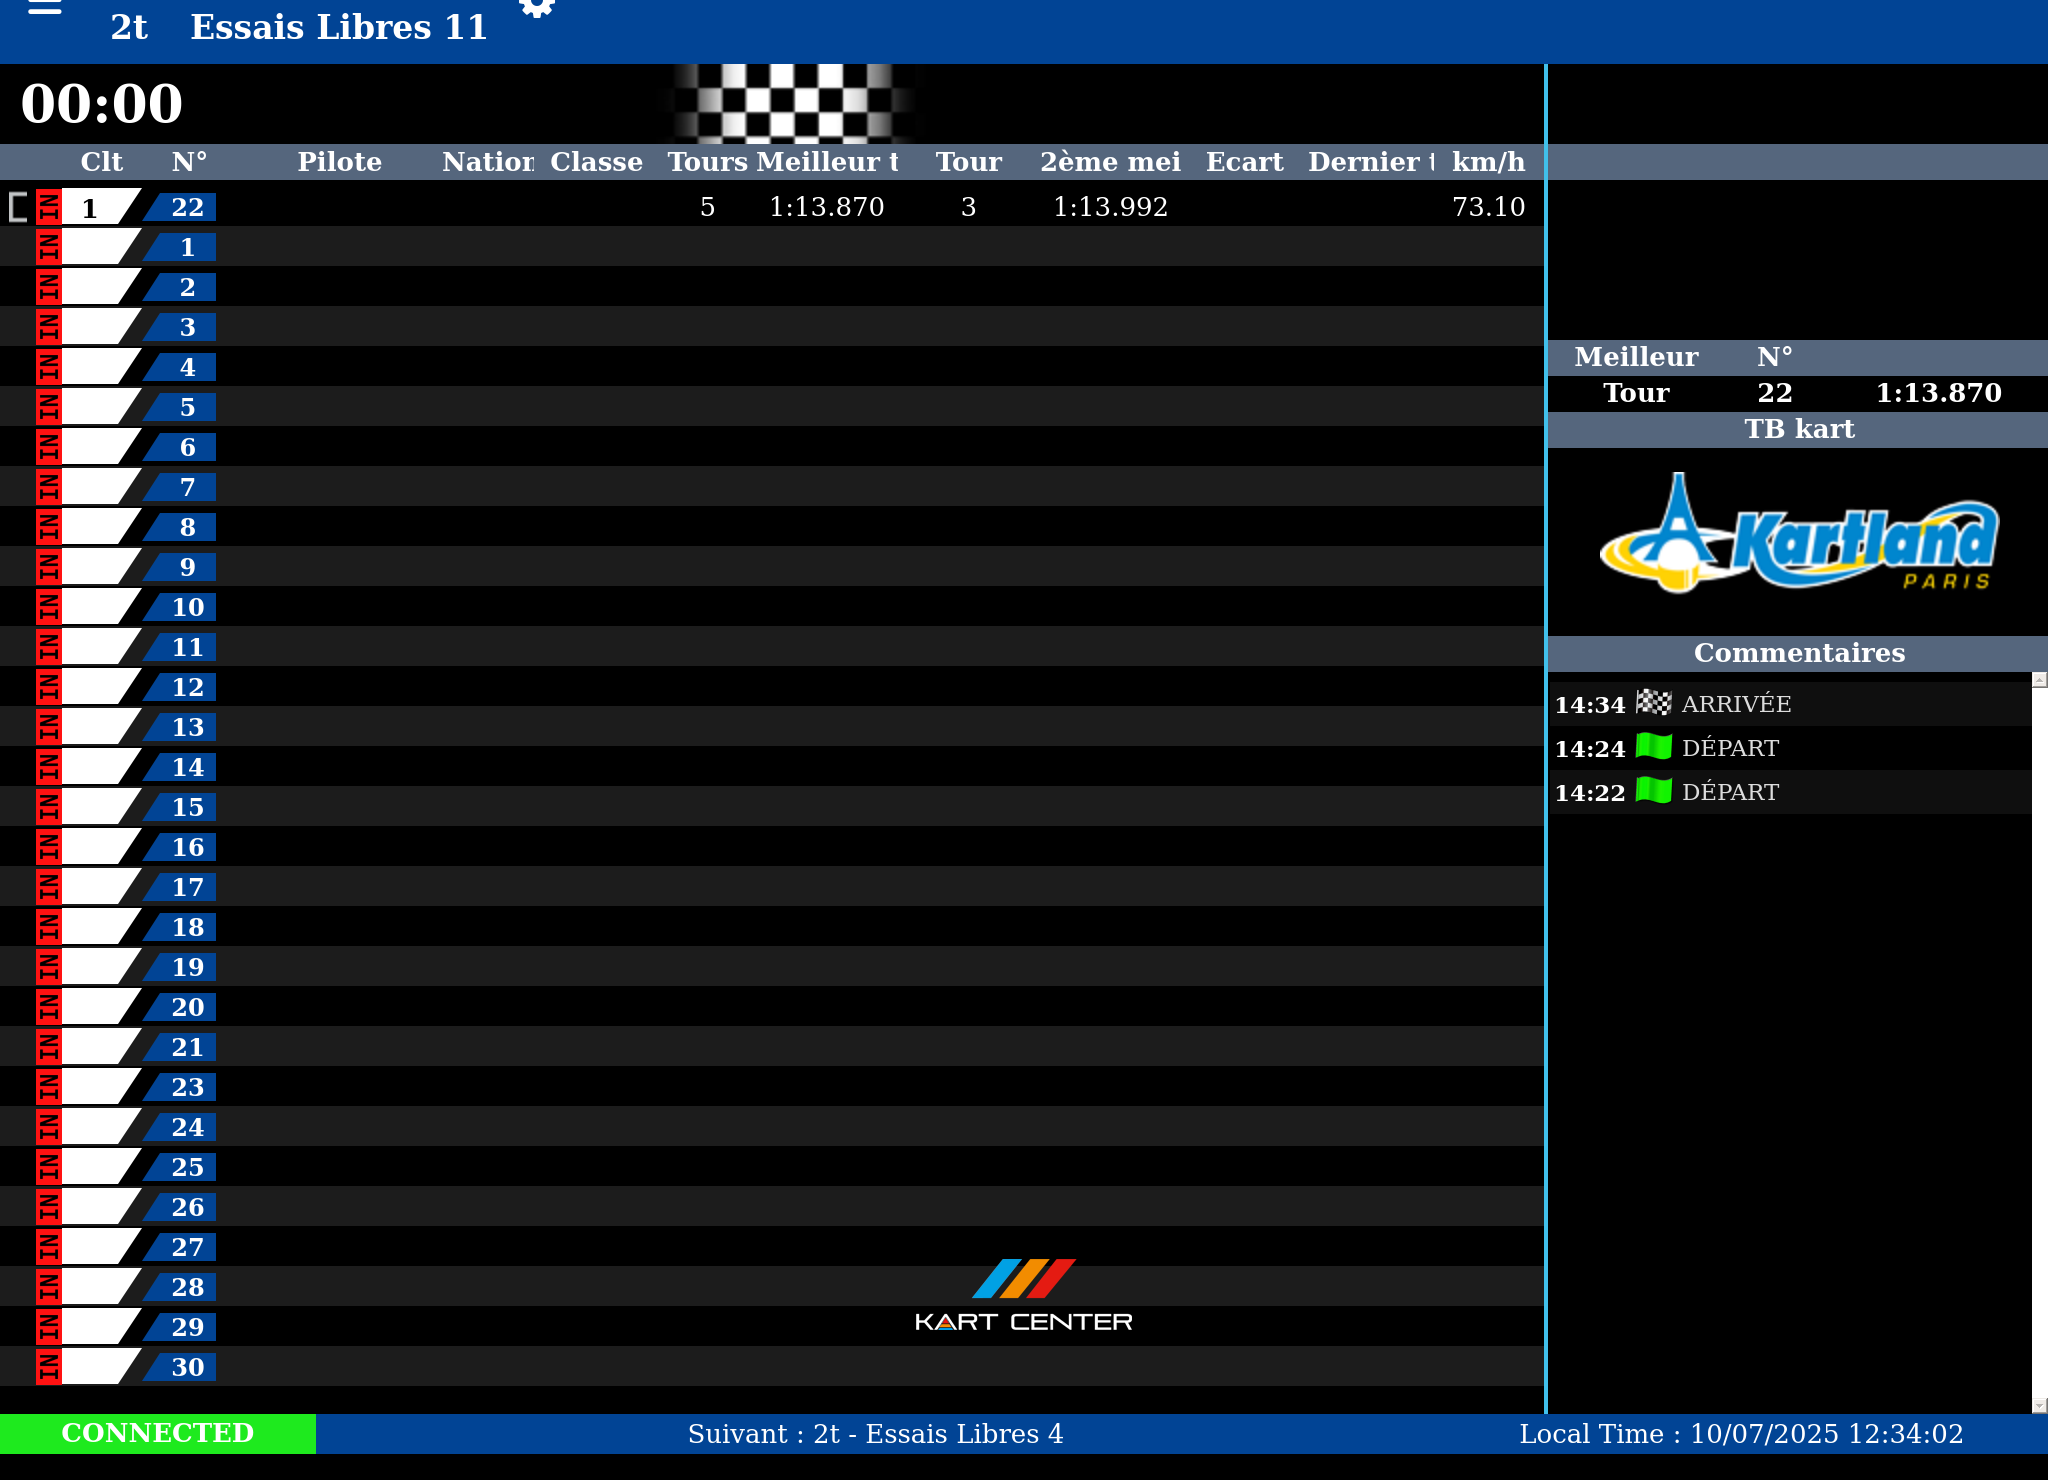The width and height of the screenshot is (2048, 1480).
Task: Click the checkered flag icon beside ARRIVÉE
Action: tap(1653, 703)
